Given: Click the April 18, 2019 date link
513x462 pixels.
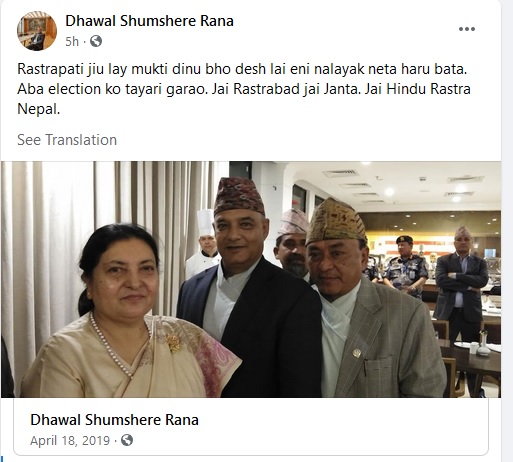Looking at the screenshot, I should click(70, 440).
